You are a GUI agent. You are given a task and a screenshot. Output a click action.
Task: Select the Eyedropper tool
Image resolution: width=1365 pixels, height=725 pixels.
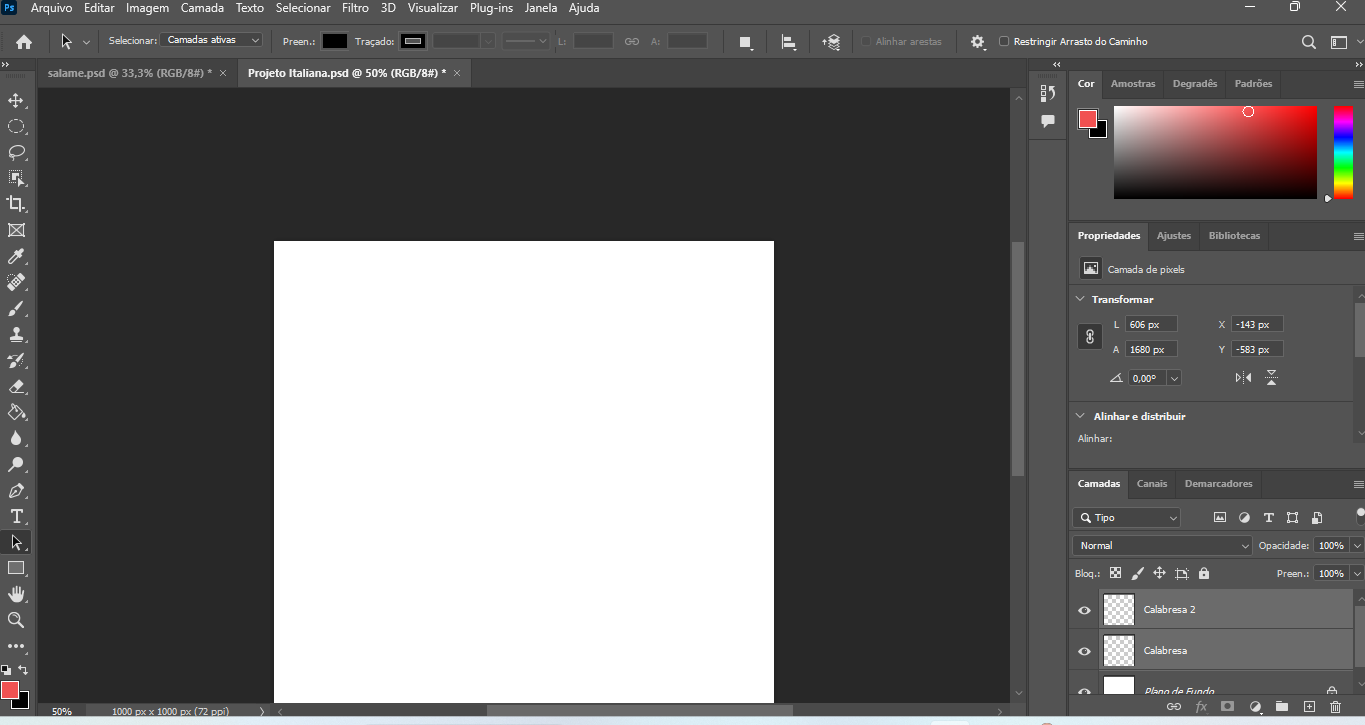[x=16, y=257]
